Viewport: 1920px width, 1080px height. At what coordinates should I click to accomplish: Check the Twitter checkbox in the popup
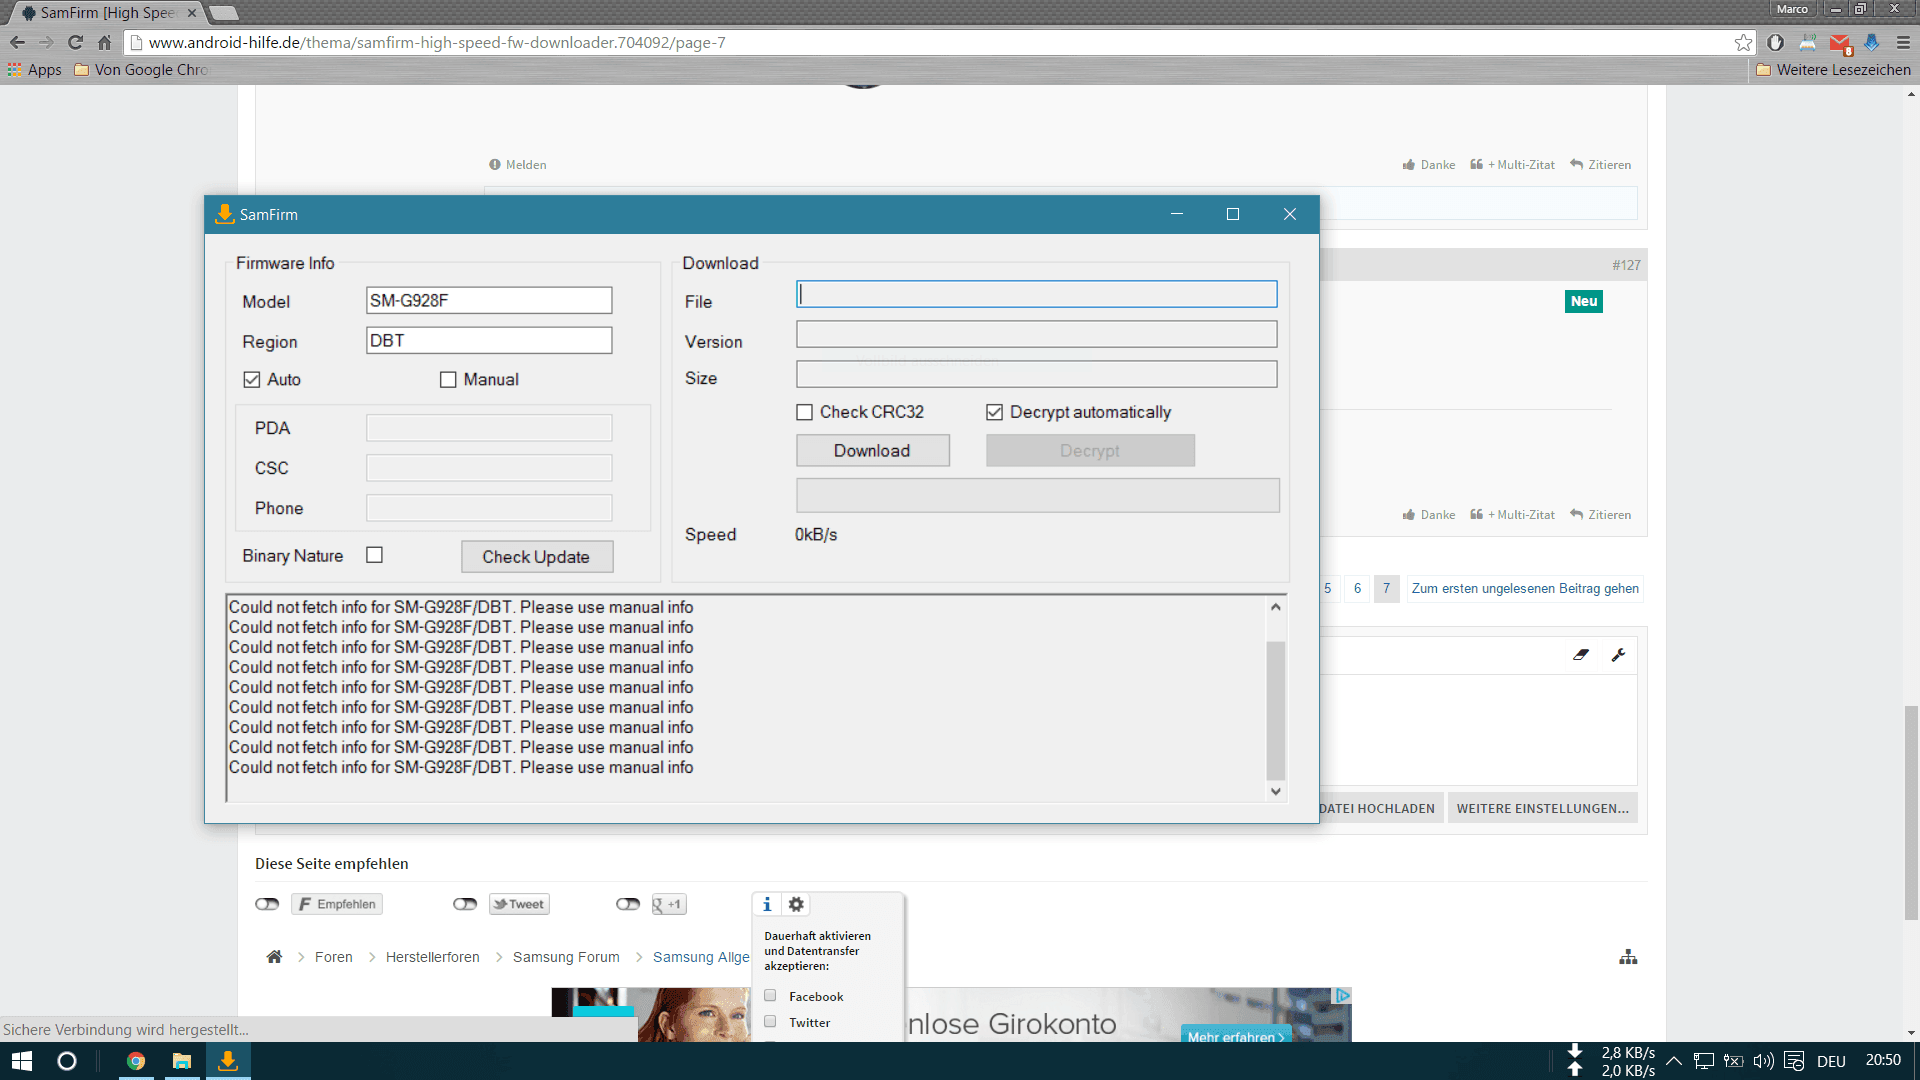(770, 1022)
